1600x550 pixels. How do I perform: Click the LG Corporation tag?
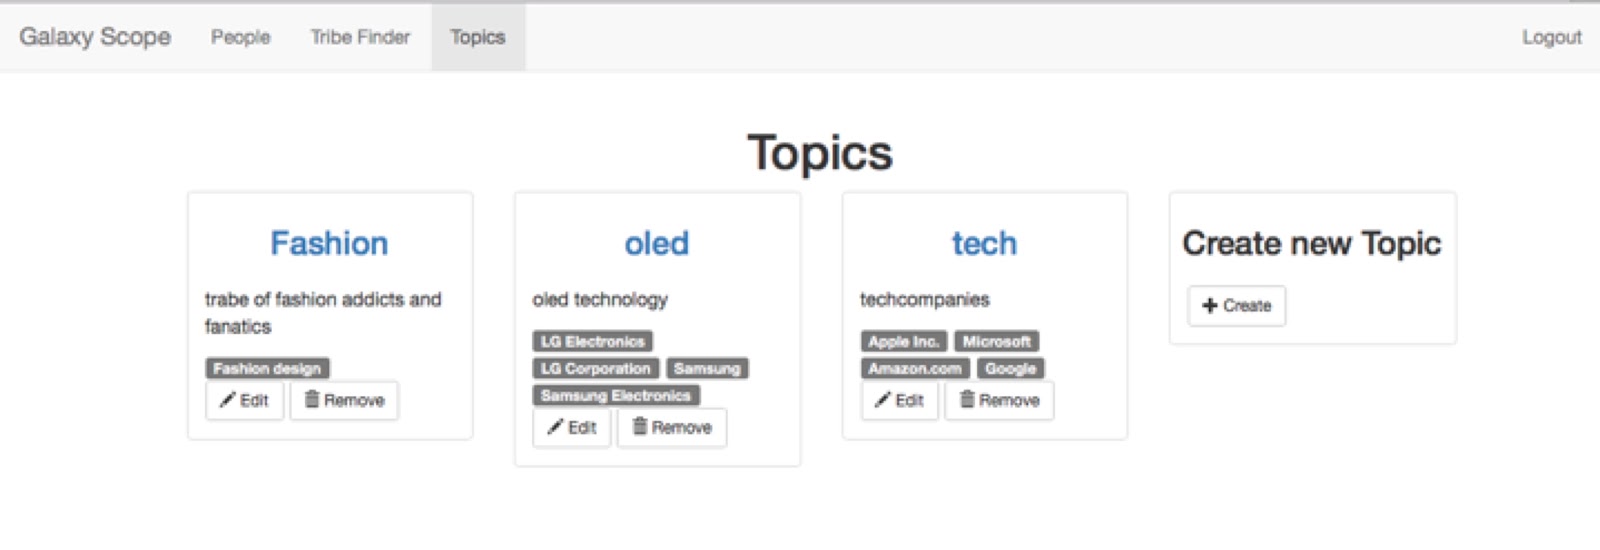[x=595, y=368]
